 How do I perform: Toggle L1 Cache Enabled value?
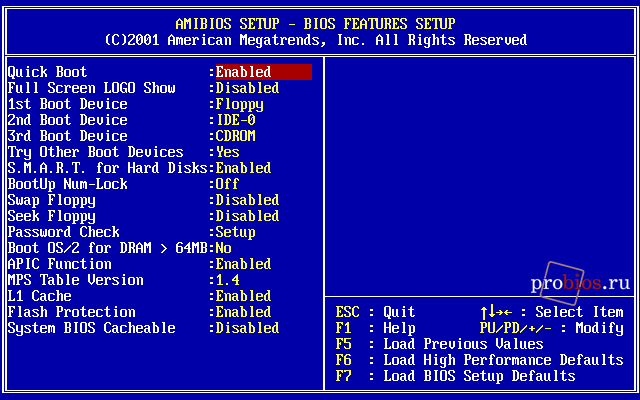[243, 296]
